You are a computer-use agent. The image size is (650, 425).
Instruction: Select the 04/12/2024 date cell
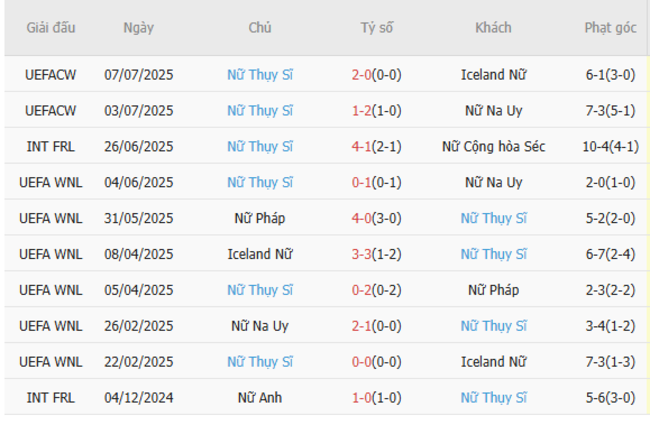[138, 398]
